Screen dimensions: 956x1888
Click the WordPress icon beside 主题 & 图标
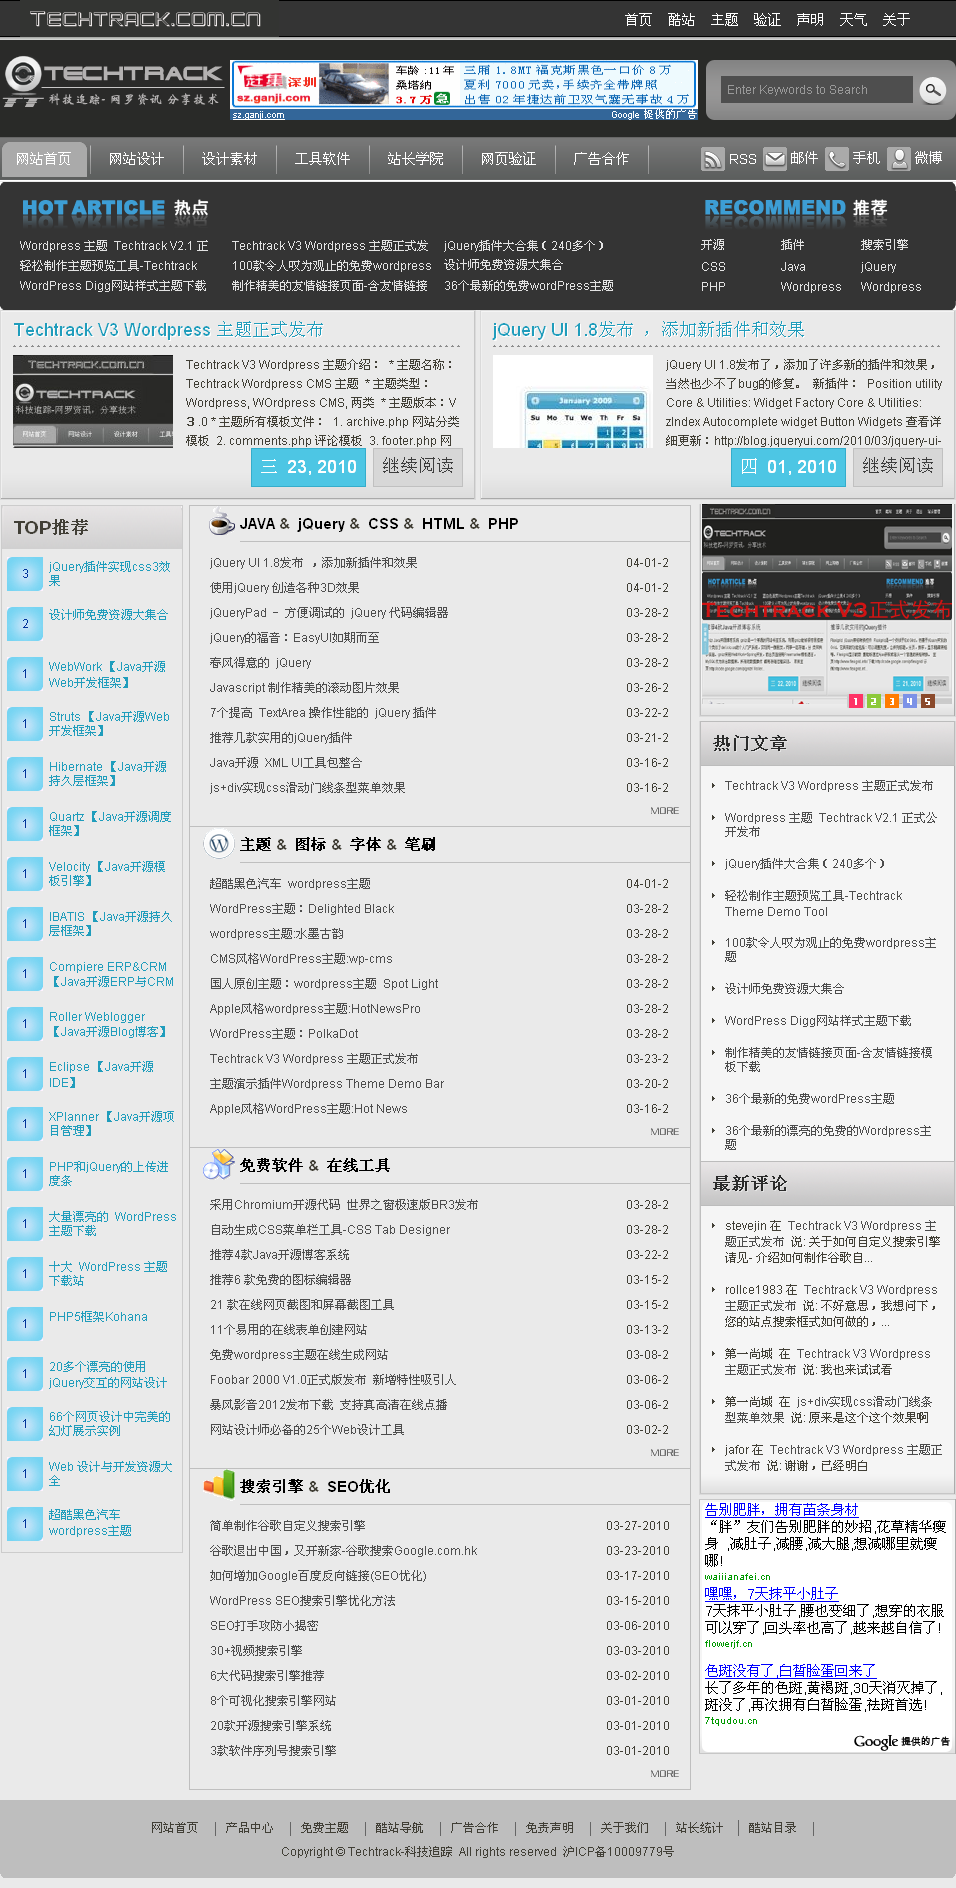[218, 844]
